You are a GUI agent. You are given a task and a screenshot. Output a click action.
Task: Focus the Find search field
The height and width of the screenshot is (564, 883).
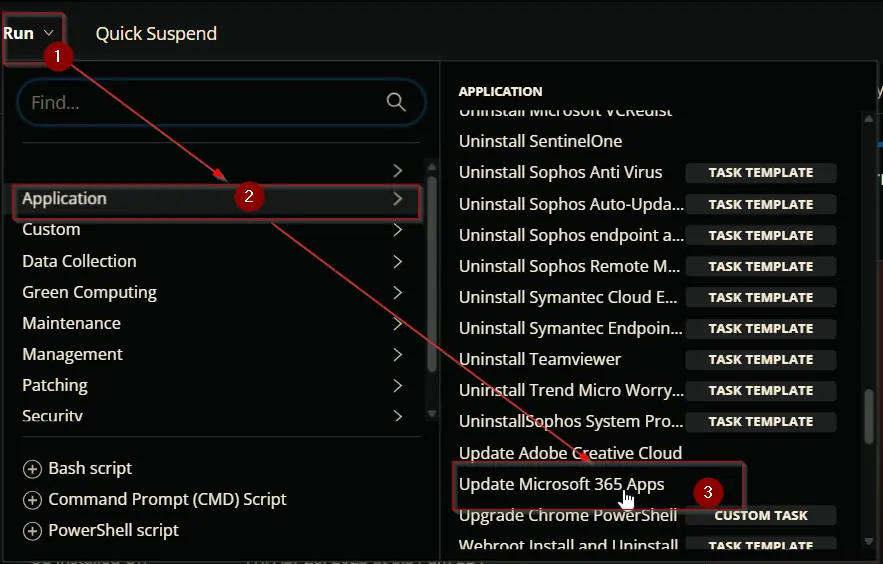click(x=221, y=102)
